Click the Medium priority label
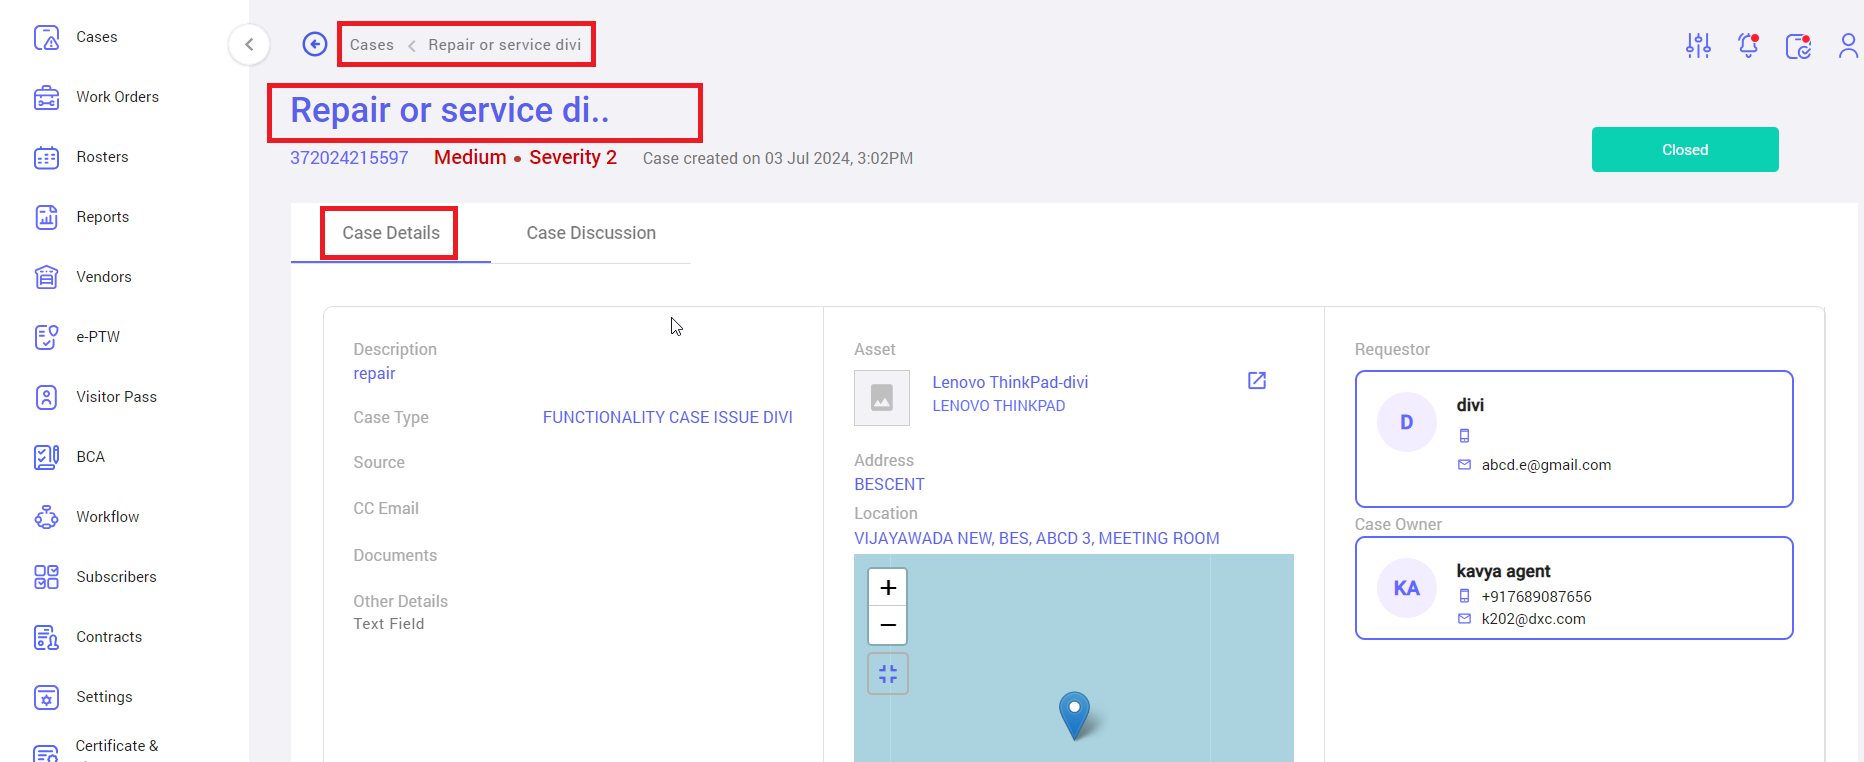This screenshot has width=1864, height=762. tap(470, 157)
